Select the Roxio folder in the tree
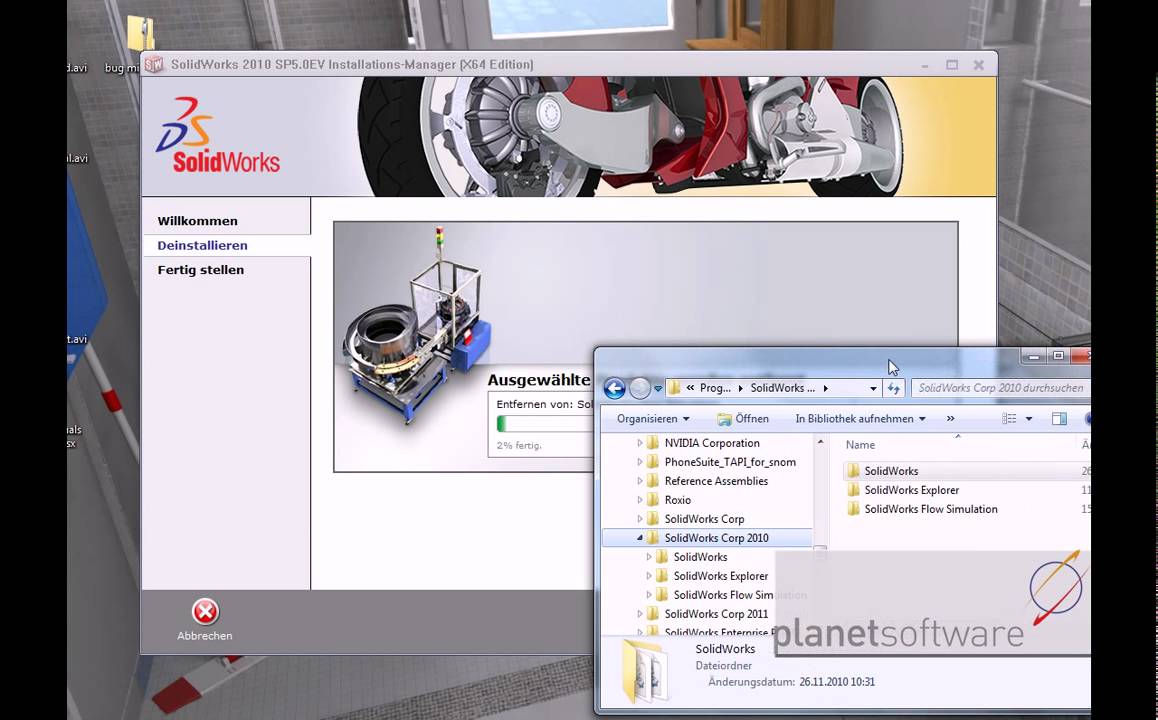This screenshot has height=720, width=1158. pos(677,500)
